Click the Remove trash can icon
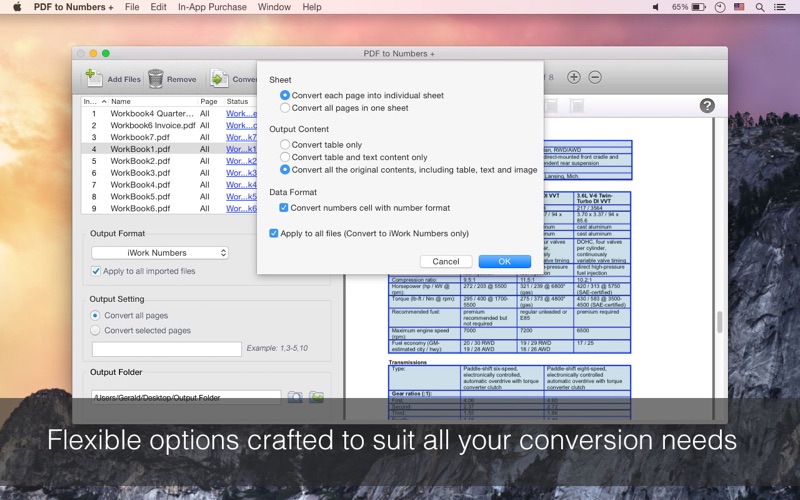The height and width of the screenshot is (500, 800). point(156,79)
